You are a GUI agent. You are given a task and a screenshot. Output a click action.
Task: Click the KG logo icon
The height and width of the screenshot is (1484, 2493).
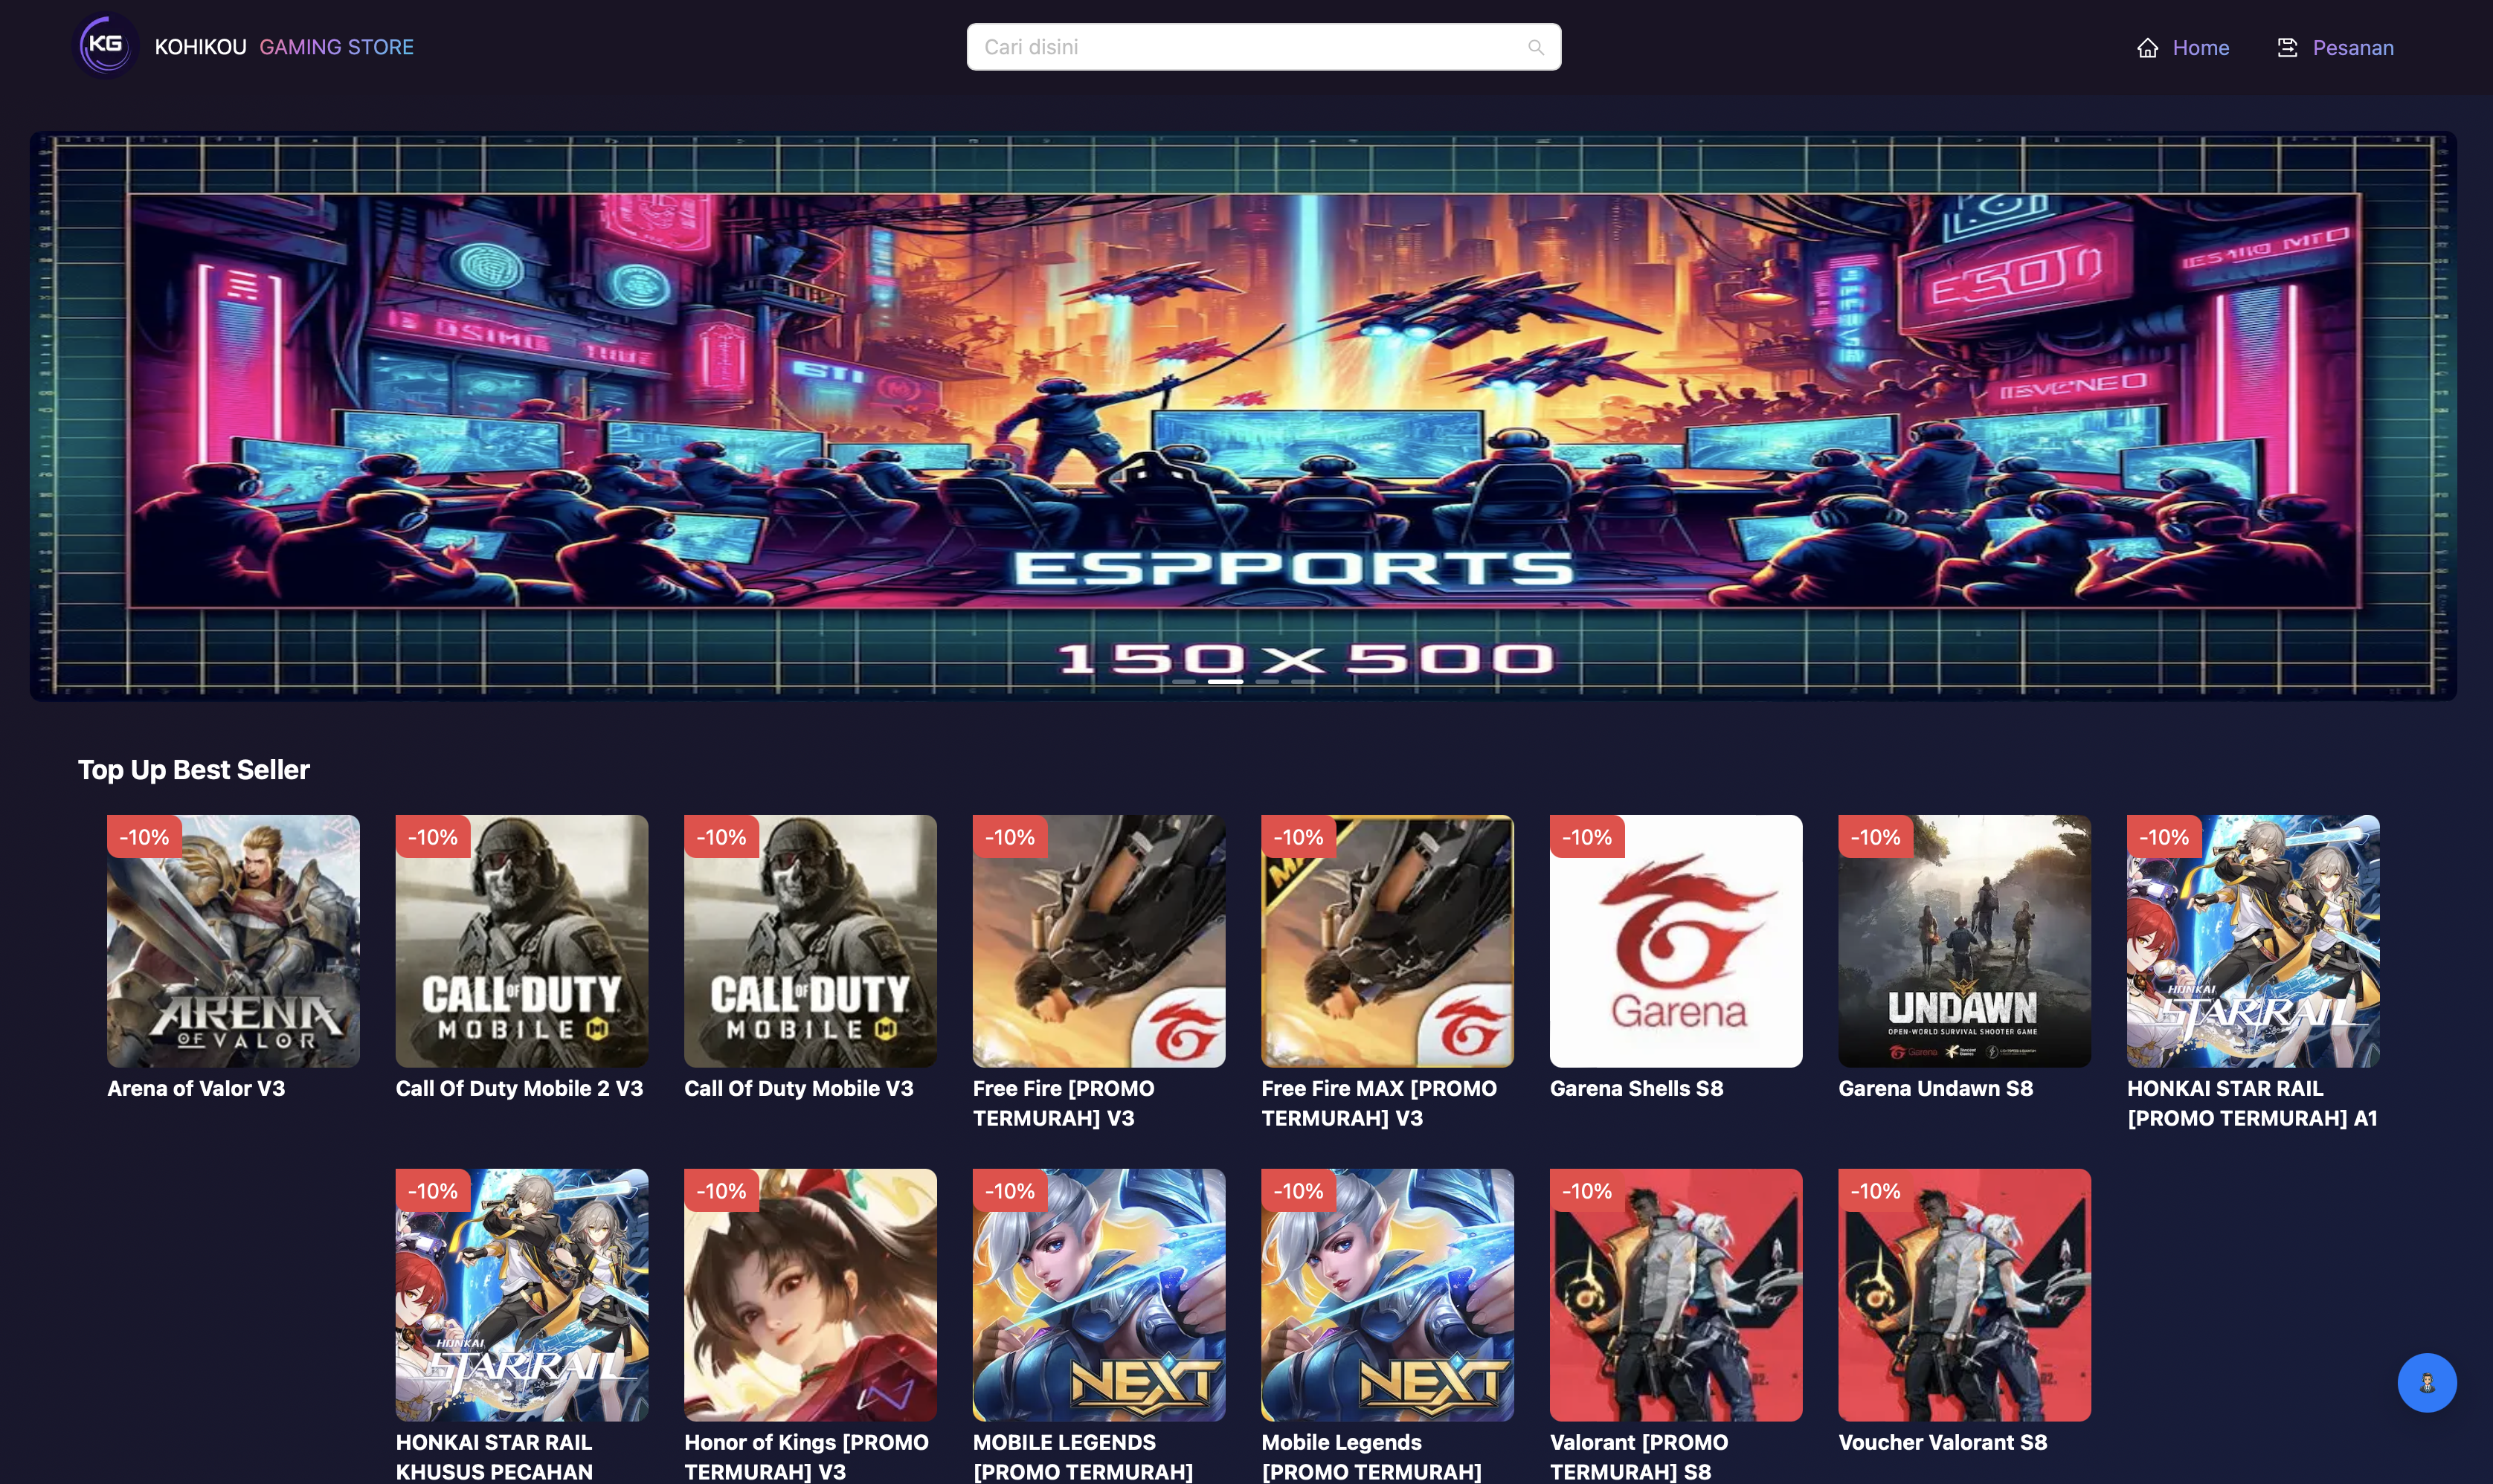tap(106, 46)
